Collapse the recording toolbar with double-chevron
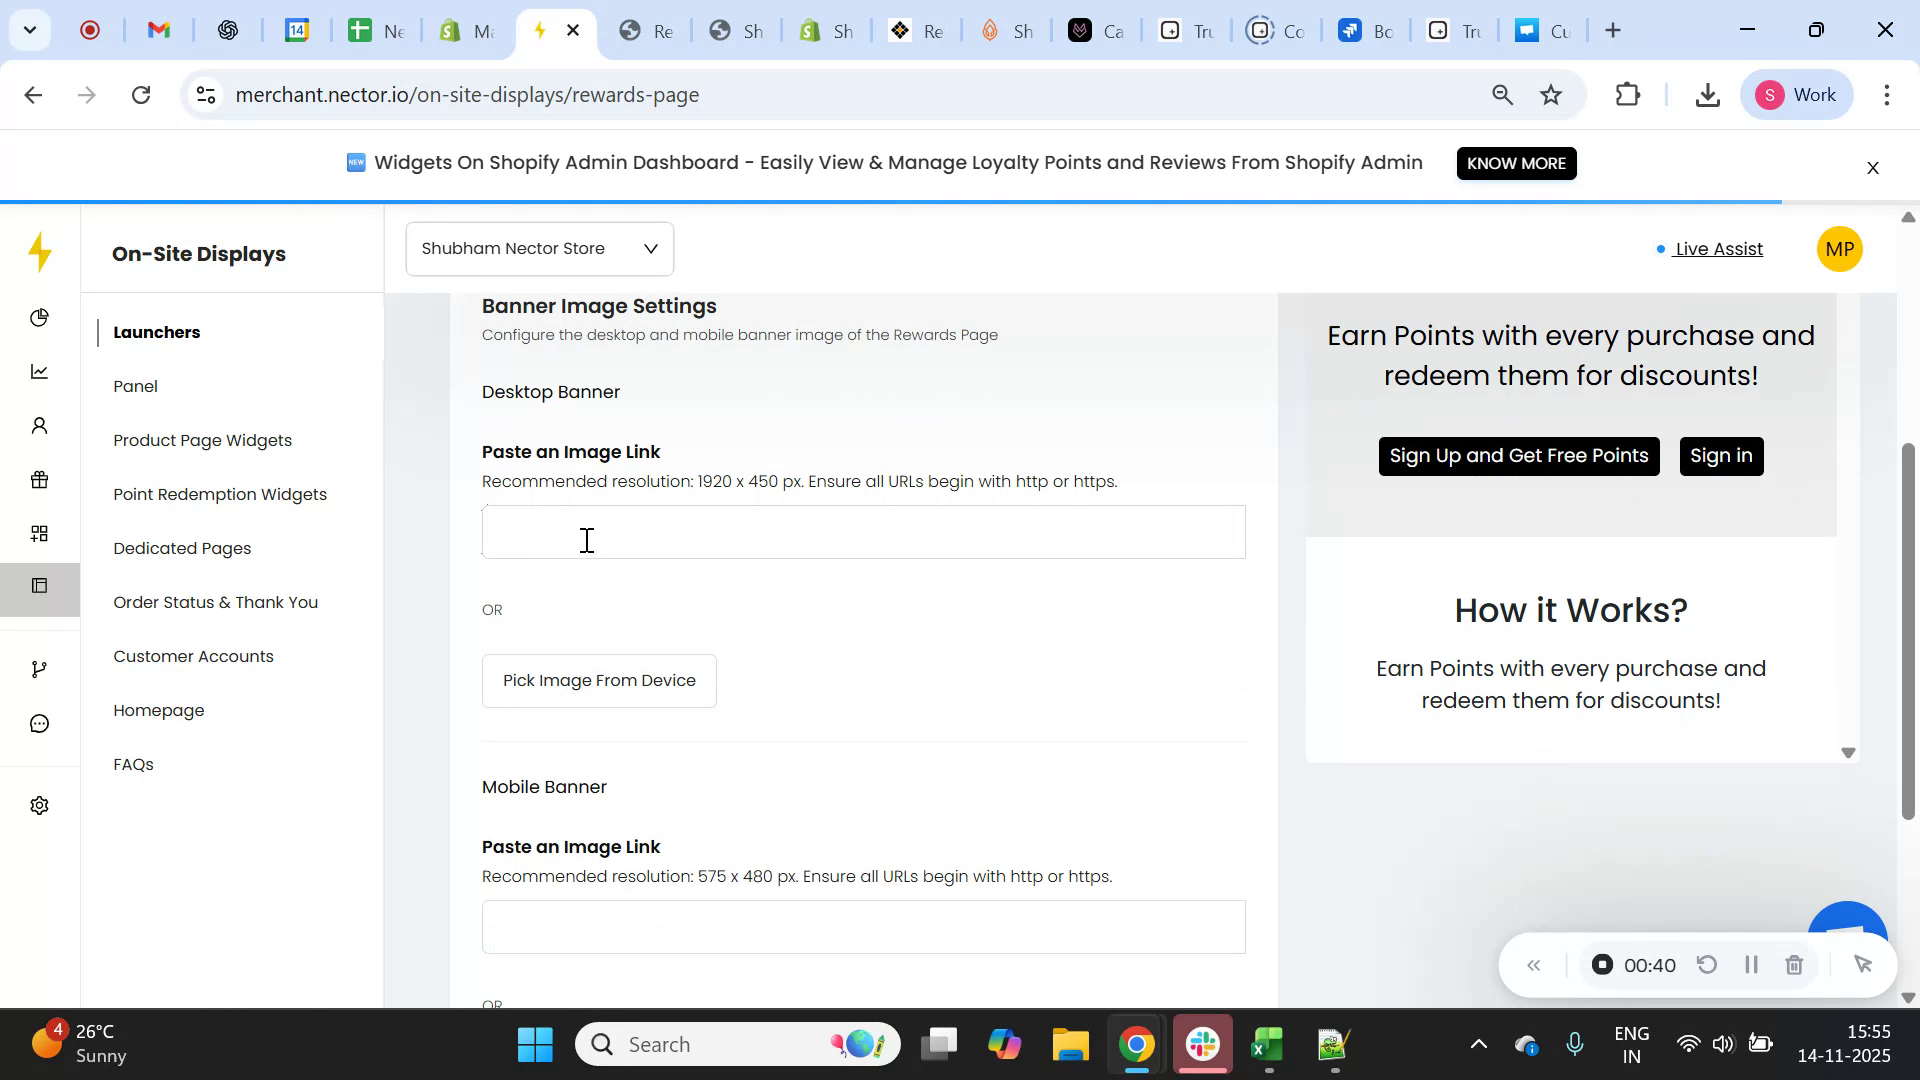The width and height of the screenshot is (1920, 1080). pyautogui.click(x=1534, y=964)
